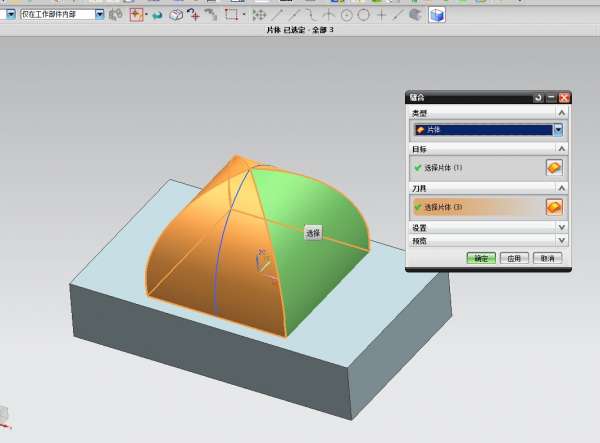Minimize the 缝合 dialog
This screenshot has height=443, width=600.
point(551,98)
